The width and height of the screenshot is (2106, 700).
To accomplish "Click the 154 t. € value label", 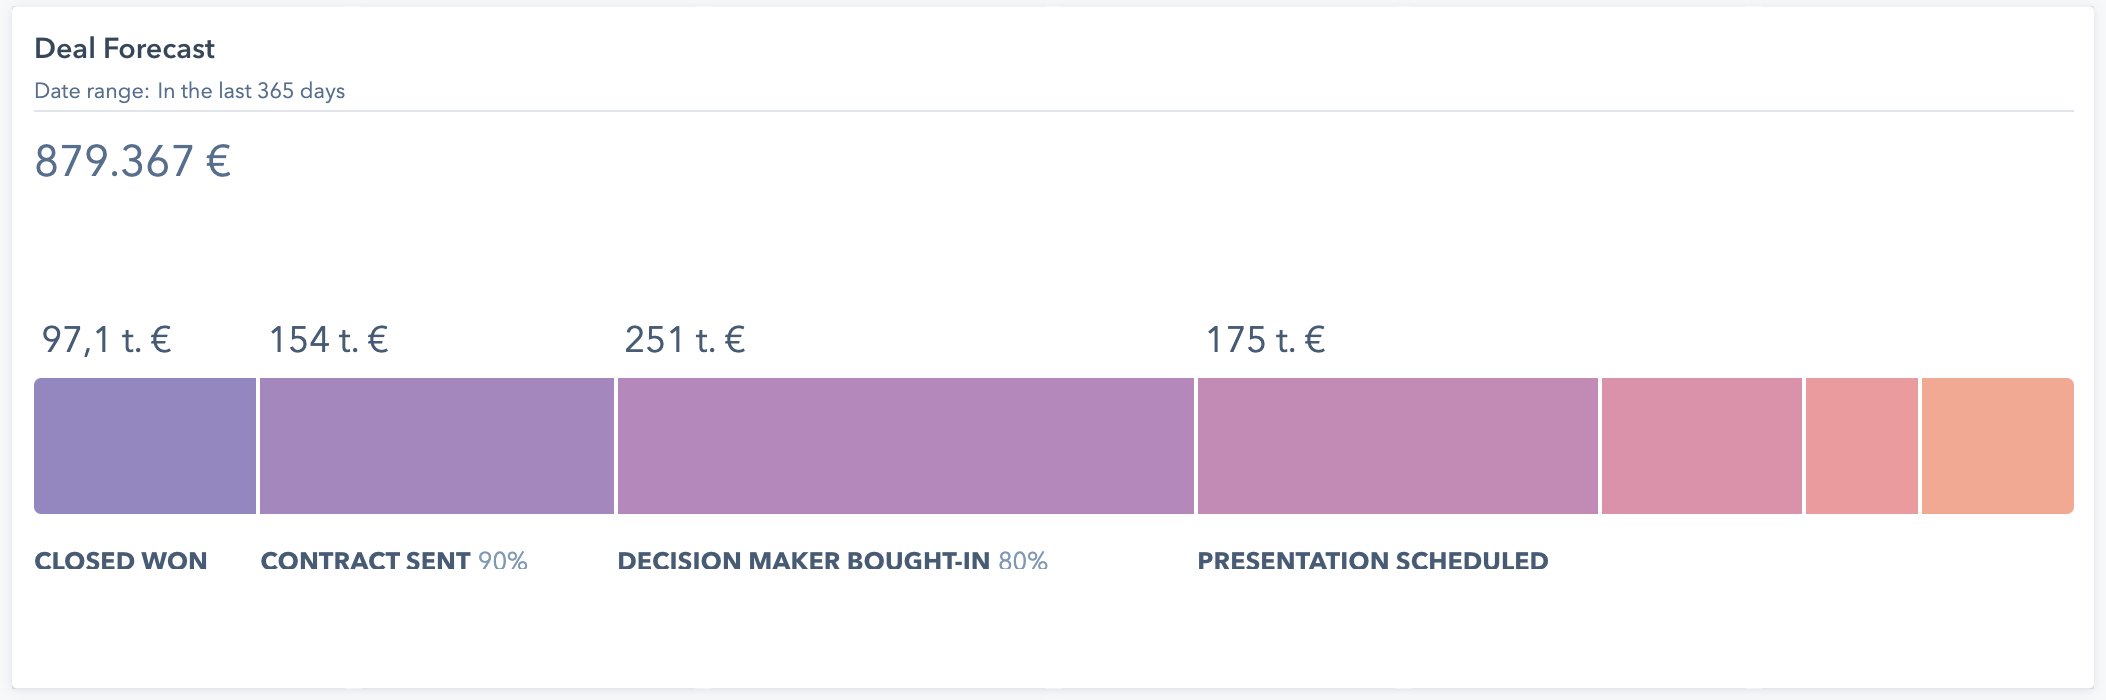I will point(328,340).
